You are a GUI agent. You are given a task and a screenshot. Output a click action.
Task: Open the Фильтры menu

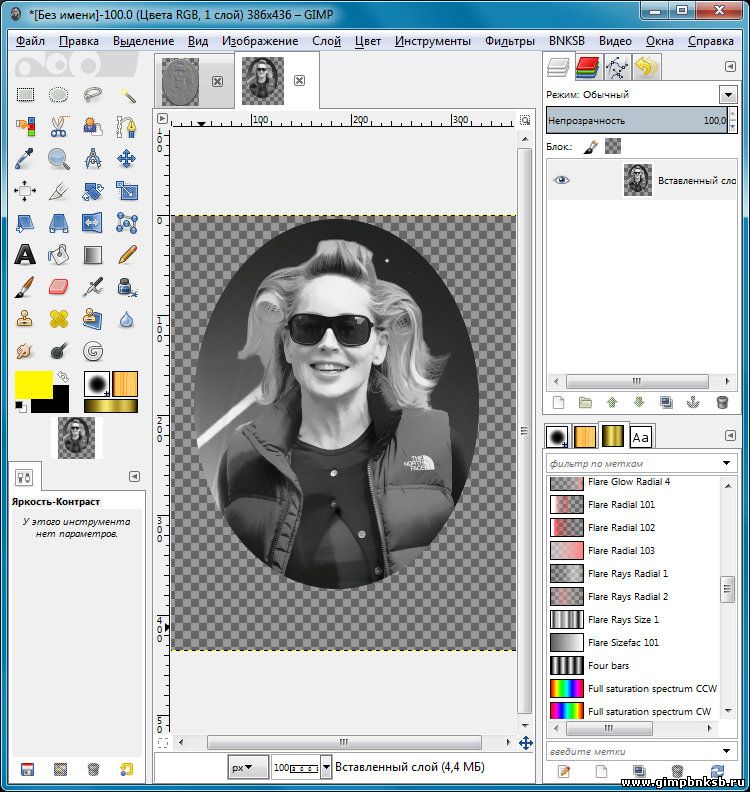click(510, 41)
